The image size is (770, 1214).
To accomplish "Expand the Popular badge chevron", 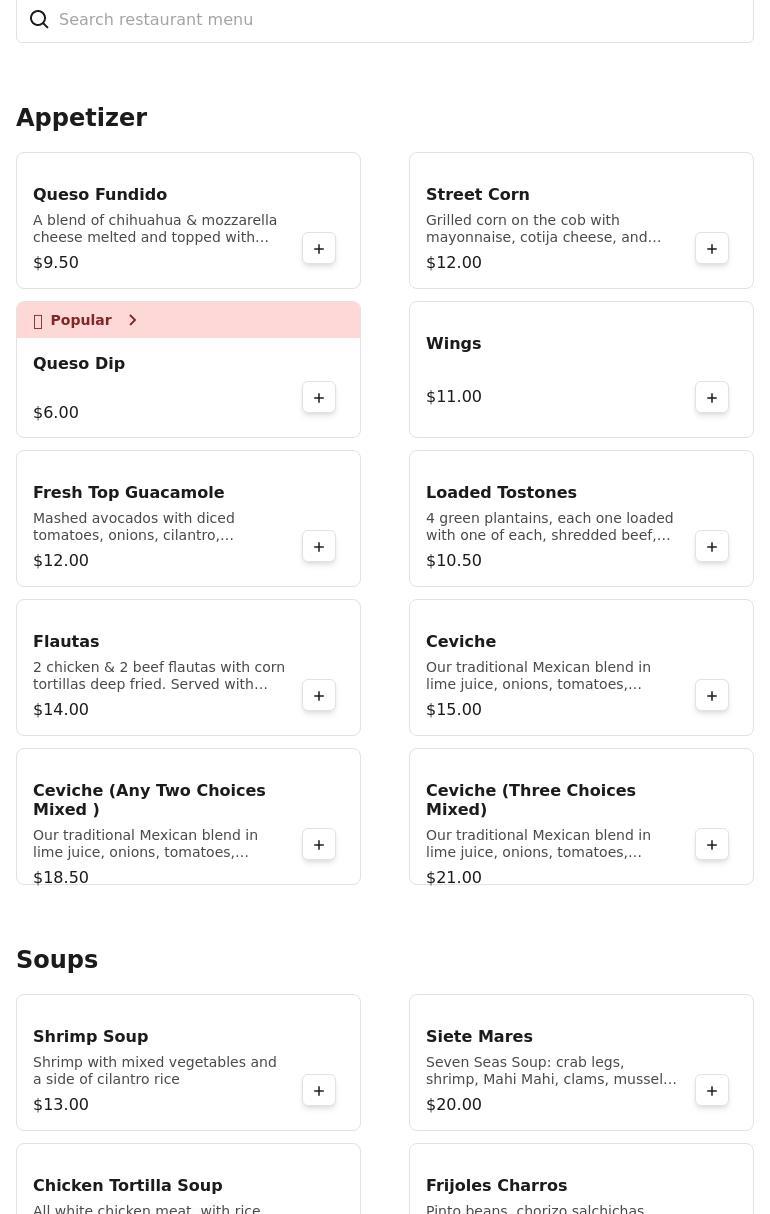I will pos(132,320).
